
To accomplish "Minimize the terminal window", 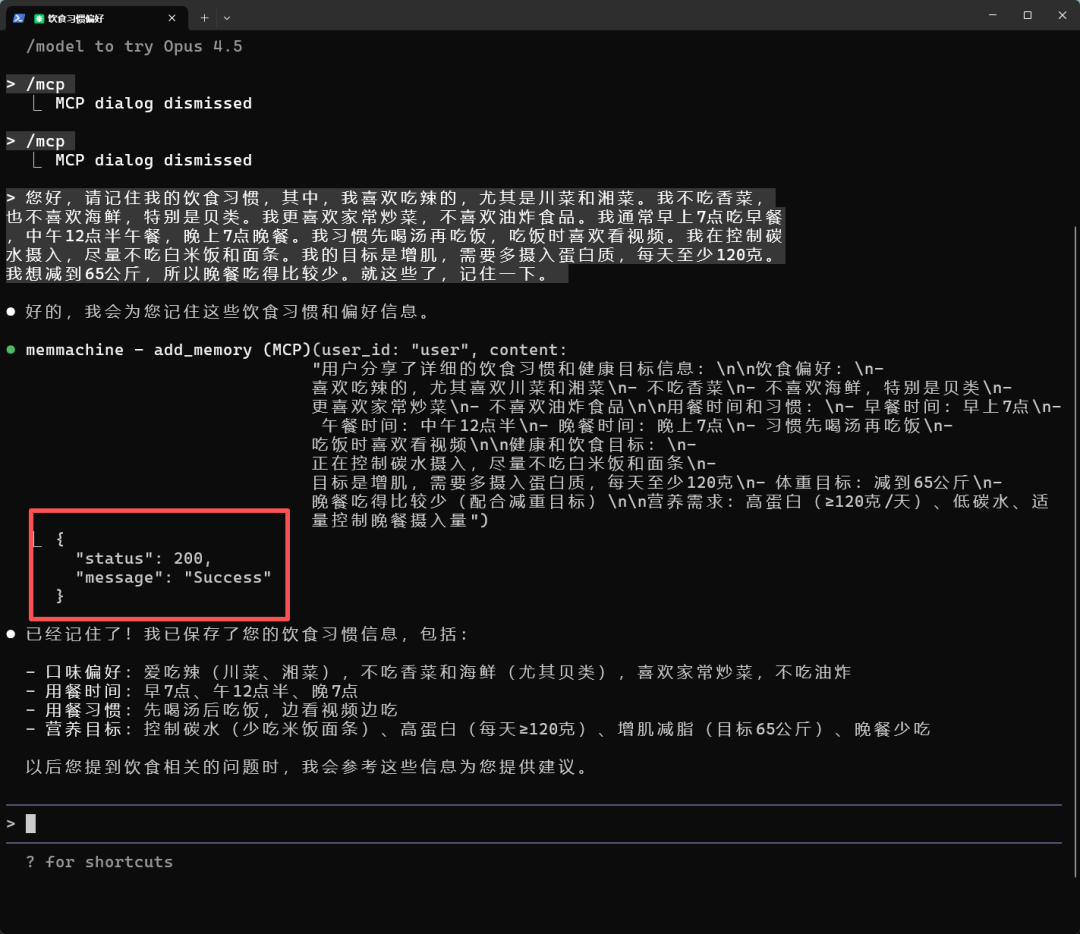I will click(993, 15).
